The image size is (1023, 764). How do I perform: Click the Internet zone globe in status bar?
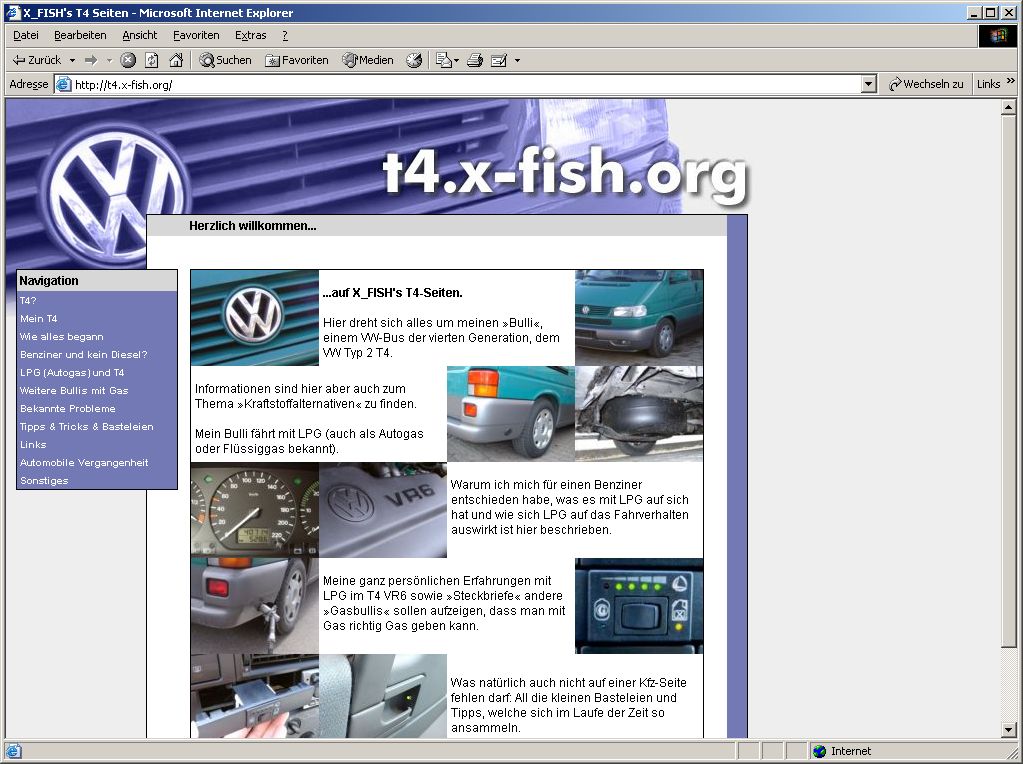pos(820,751)
